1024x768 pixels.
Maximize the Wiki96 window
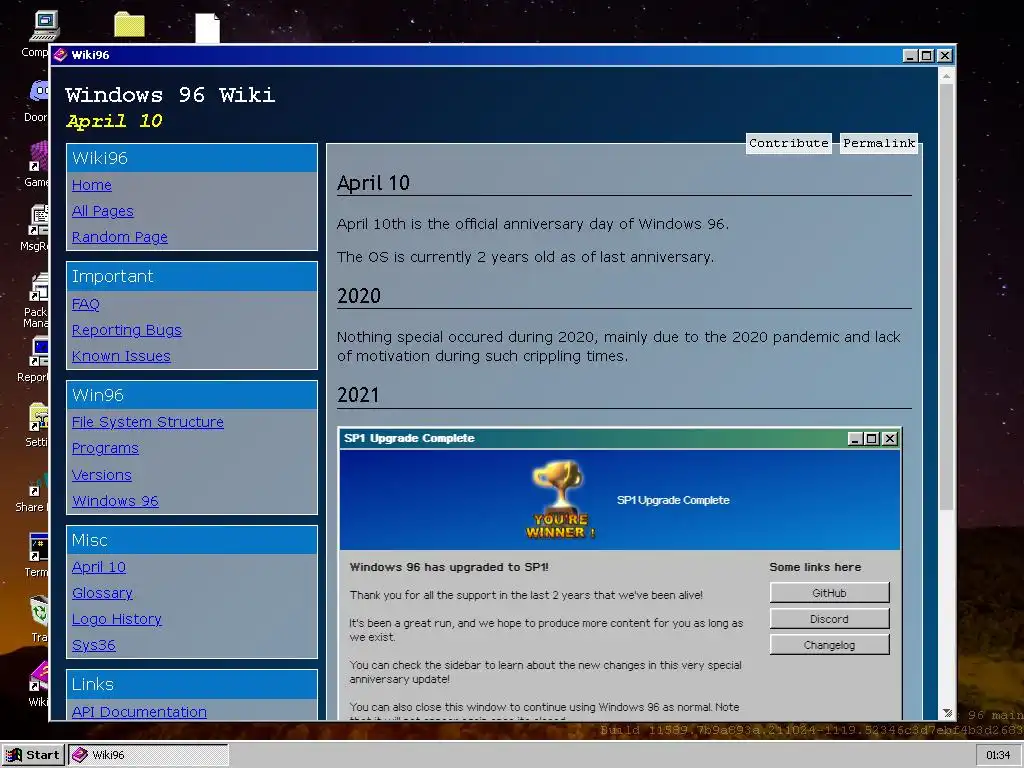point(926,56)
